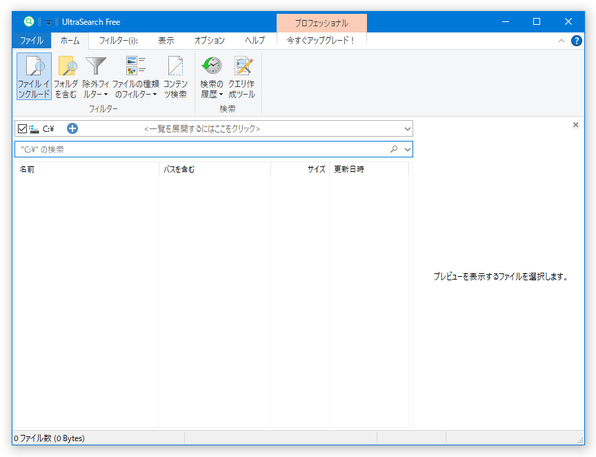Close the UltraSearch Free window
The image size is (596, 457).
568,22
